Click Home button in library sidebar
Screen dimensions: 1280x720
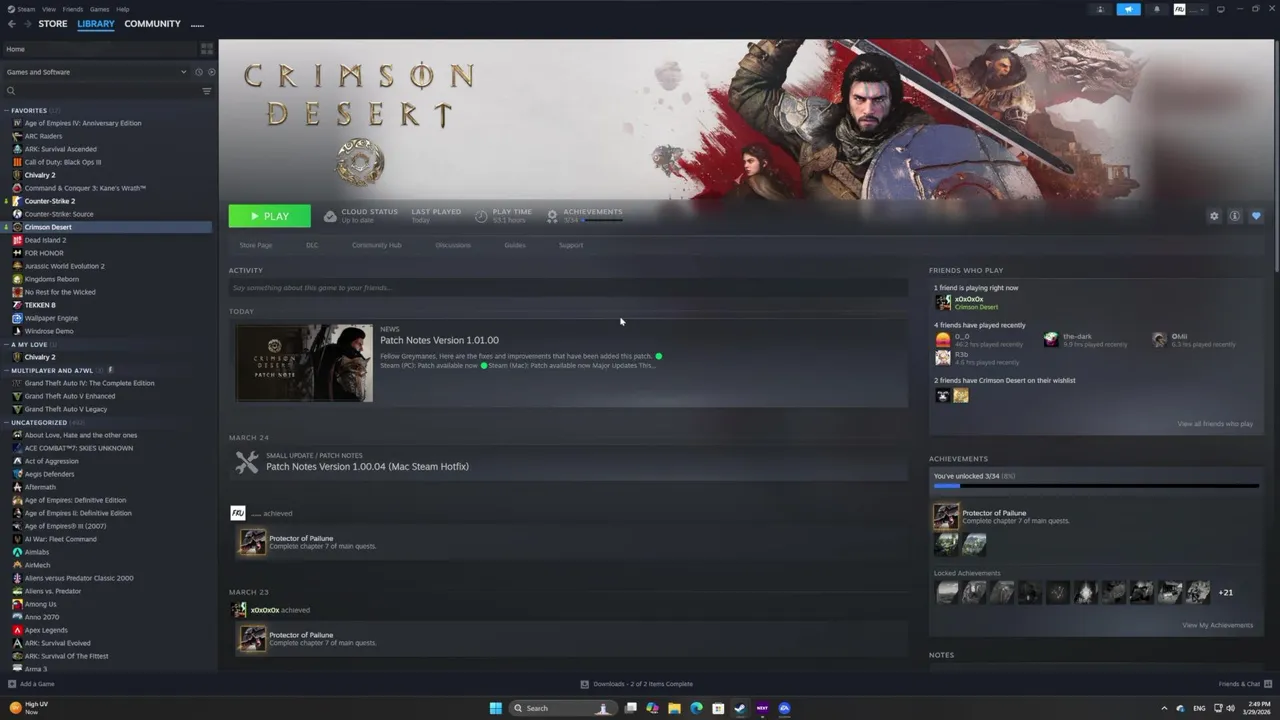pyautogui.click(x=98, y=49)
